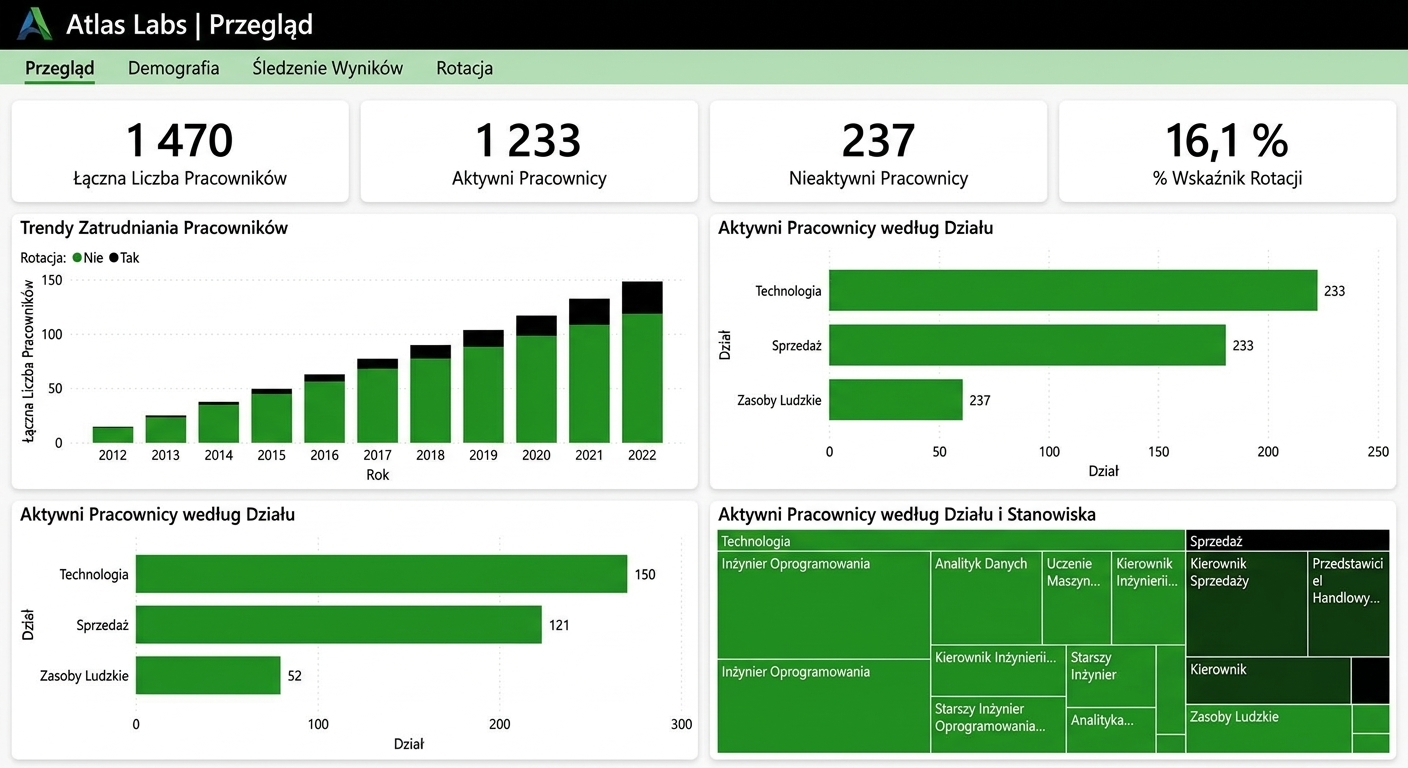Image resolution: width=1408 pixels, height=768 pixels.
Task: Click the Sprzedaż bar labeled 121
Action: click(x=339, y=625)
